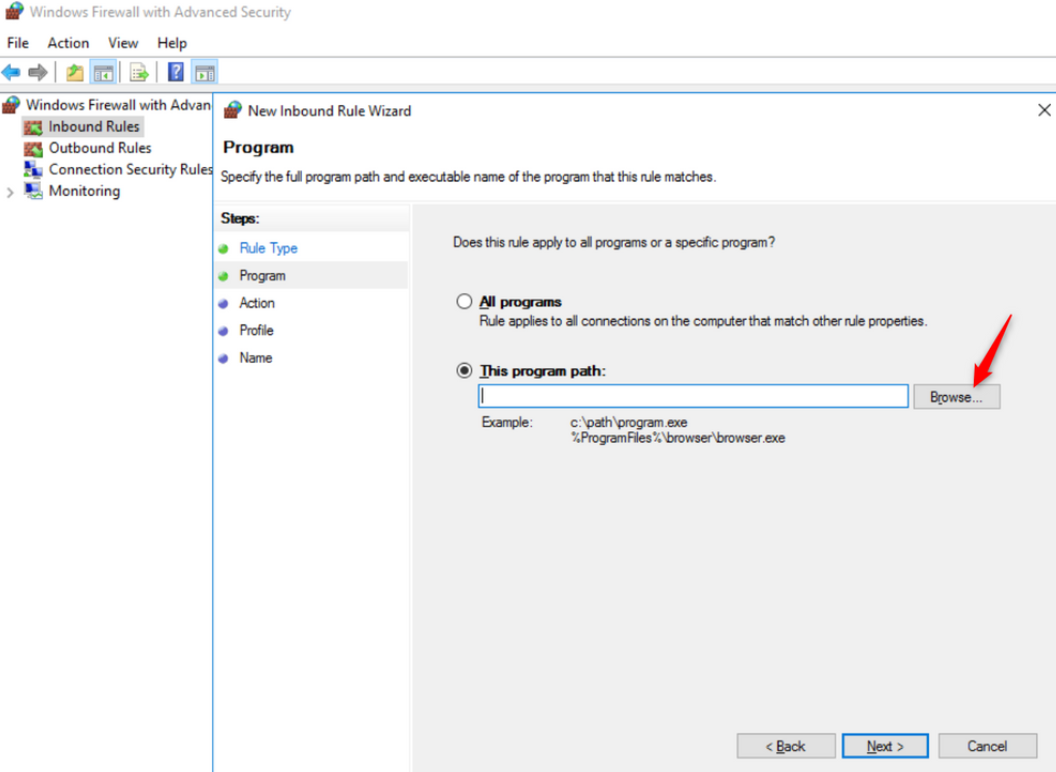Screen dimensions: 1056x772
Task: Toggle the Show/Hide Action Pane icon
Action: click(x=204, y=72)
